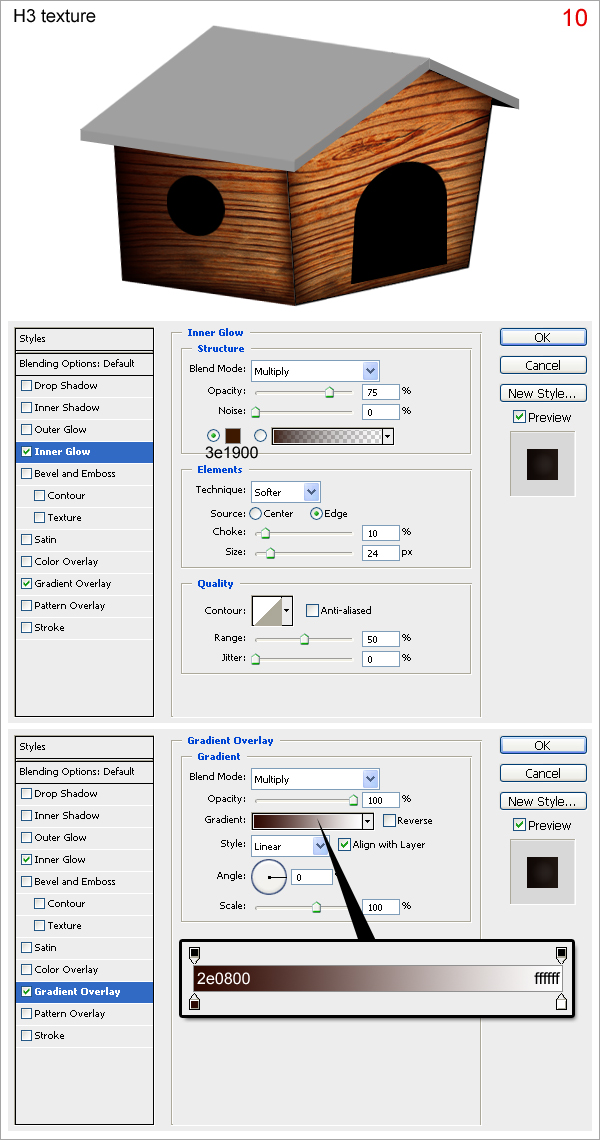The height and width of the screenshot is (1140, 600).
Task: Click the 3e1900 glow color swatch
Action: point(232,435)
